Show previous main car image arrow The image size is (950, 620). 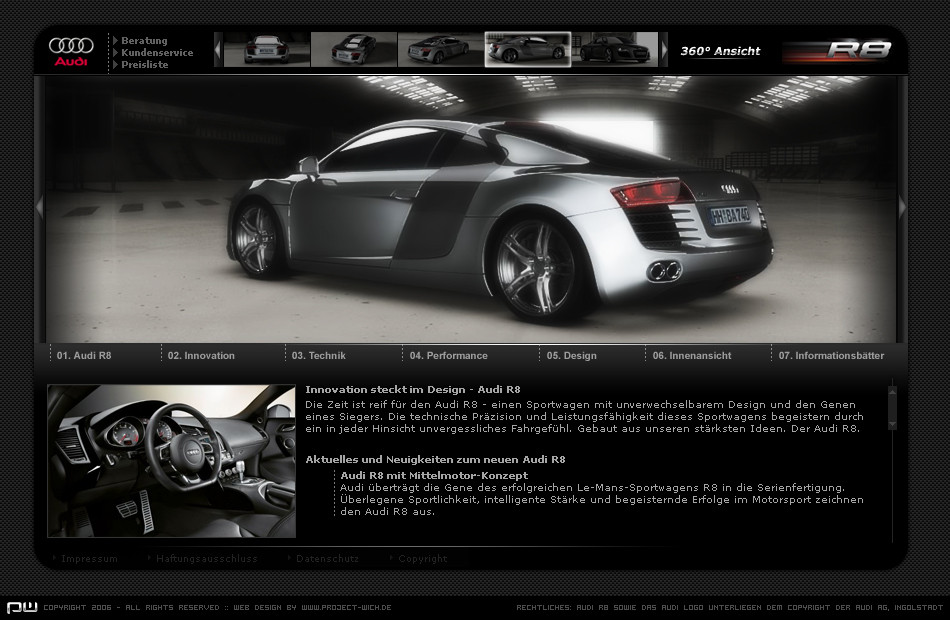40,207
